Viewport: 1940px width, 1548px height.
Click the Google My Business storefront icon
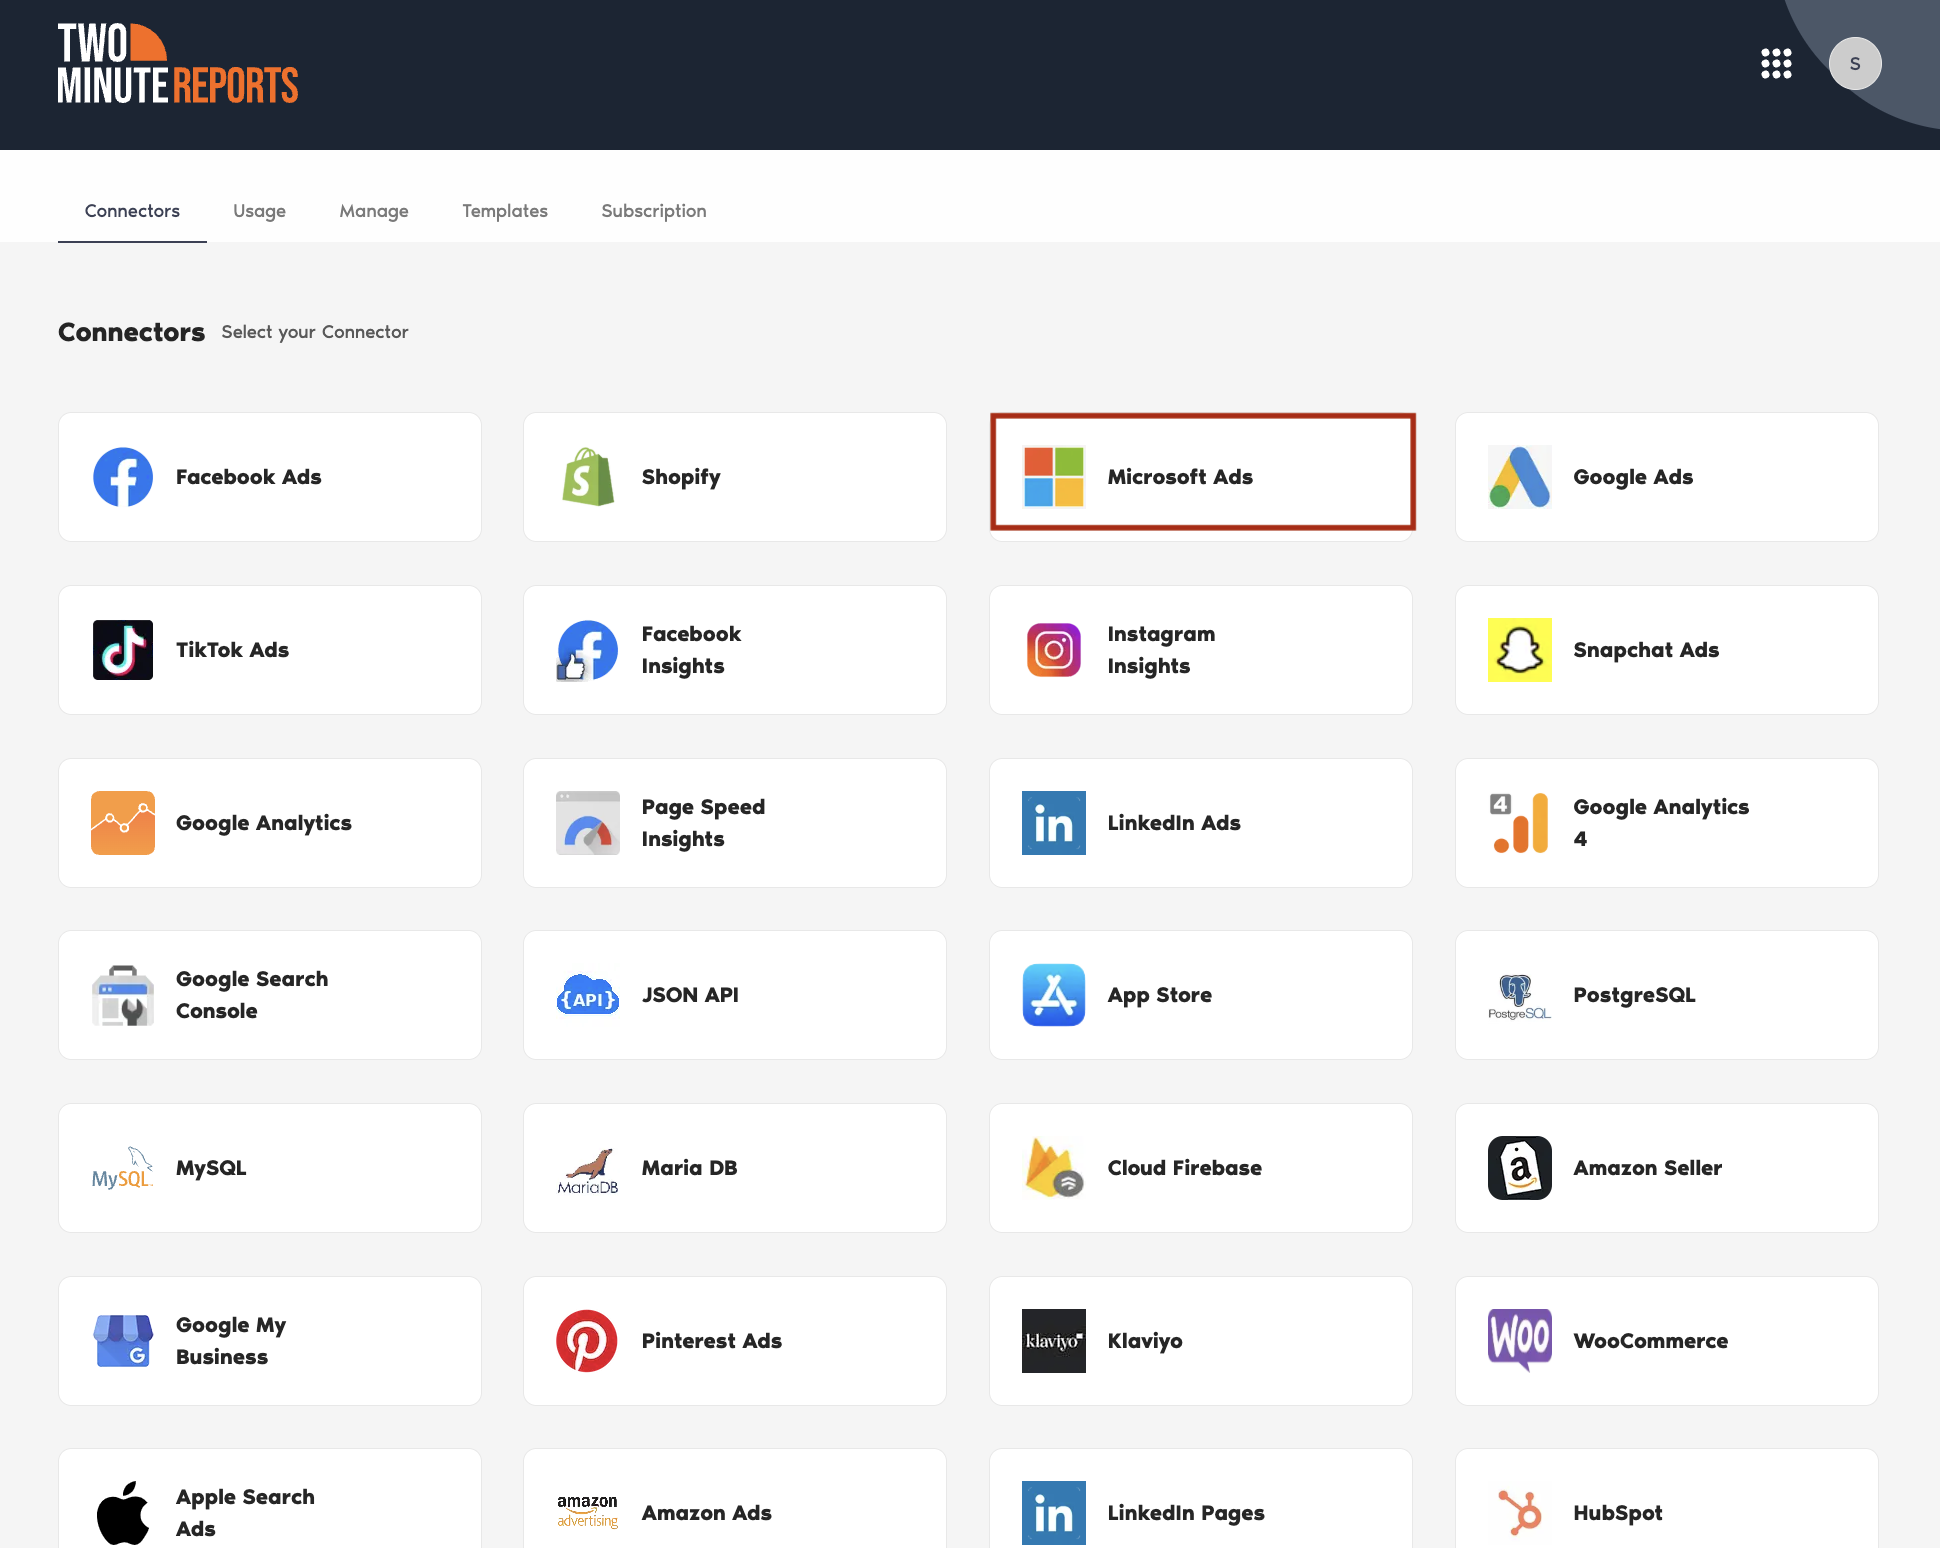coord(123,1341)
